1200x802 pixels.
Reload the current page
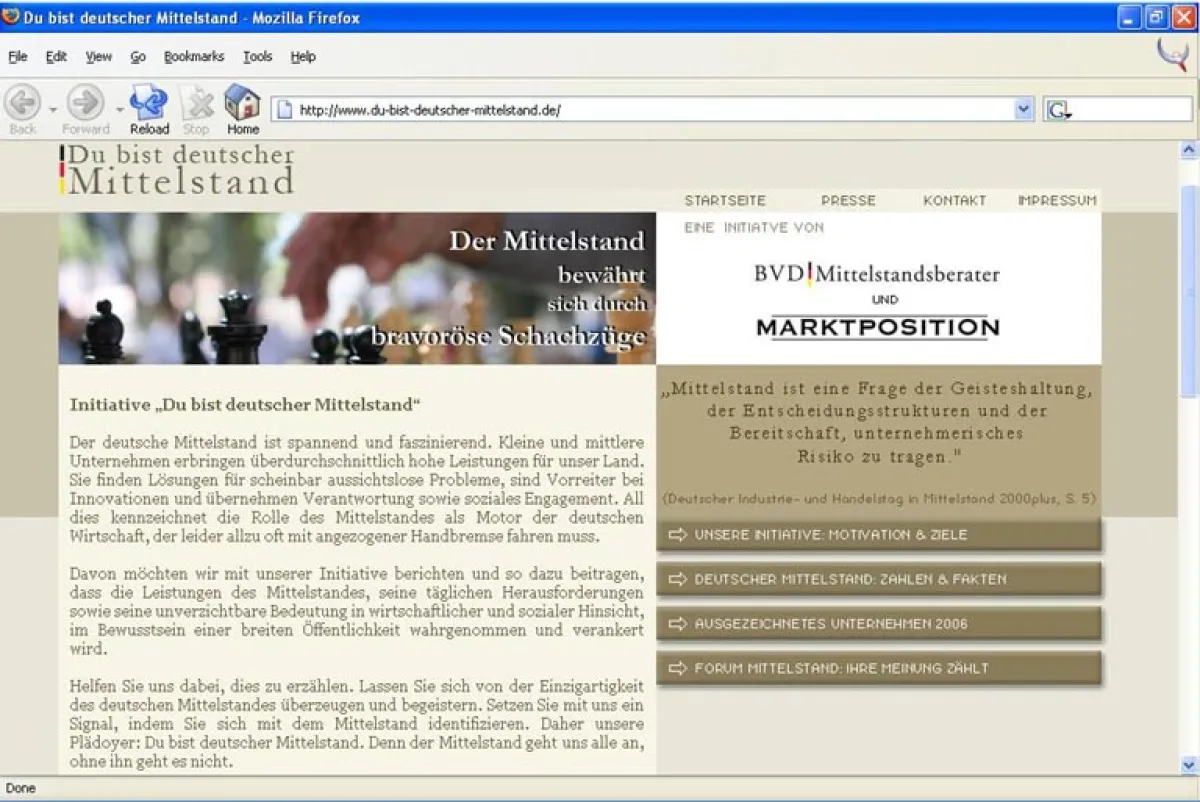(x=148, y=103)
